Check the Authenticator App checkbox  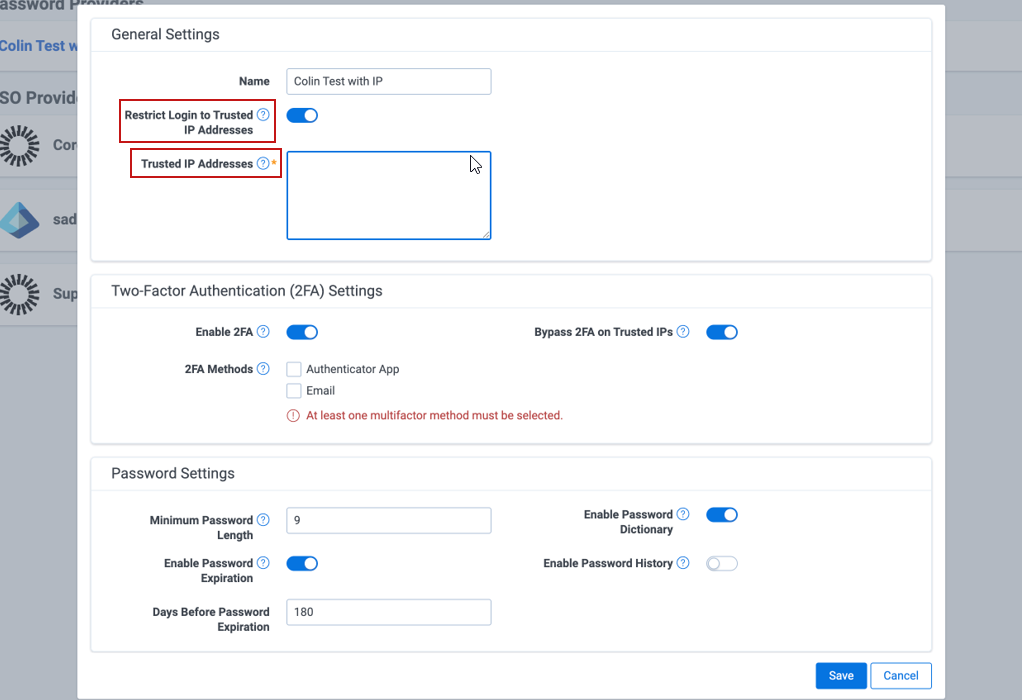coord(294,370)
